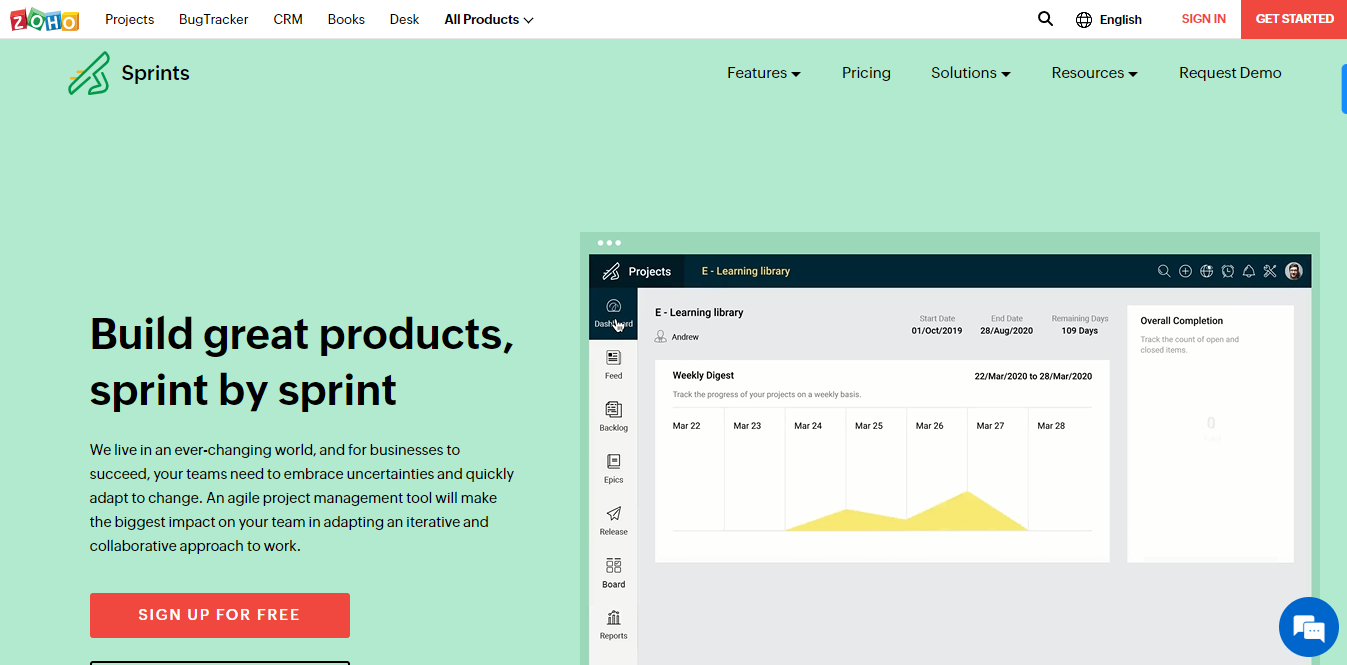Image resolution: width=1347 pixels, height=665 pixels.
Task: Click the E - Learning library project title
Action: point(699,312)
